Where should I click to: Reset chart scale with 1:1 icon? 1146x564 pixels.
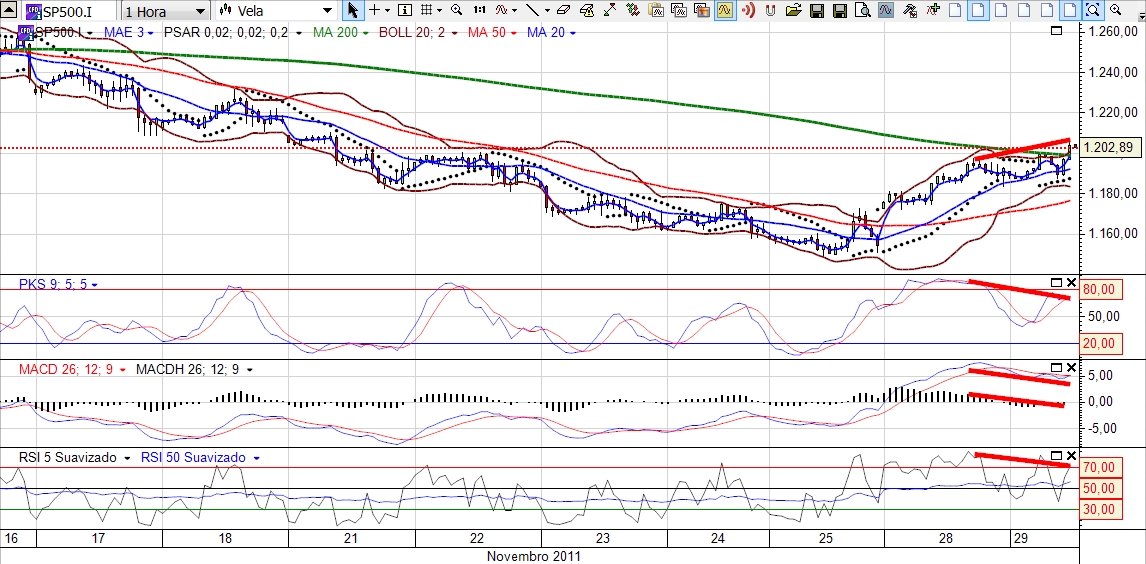click(479, 10)
